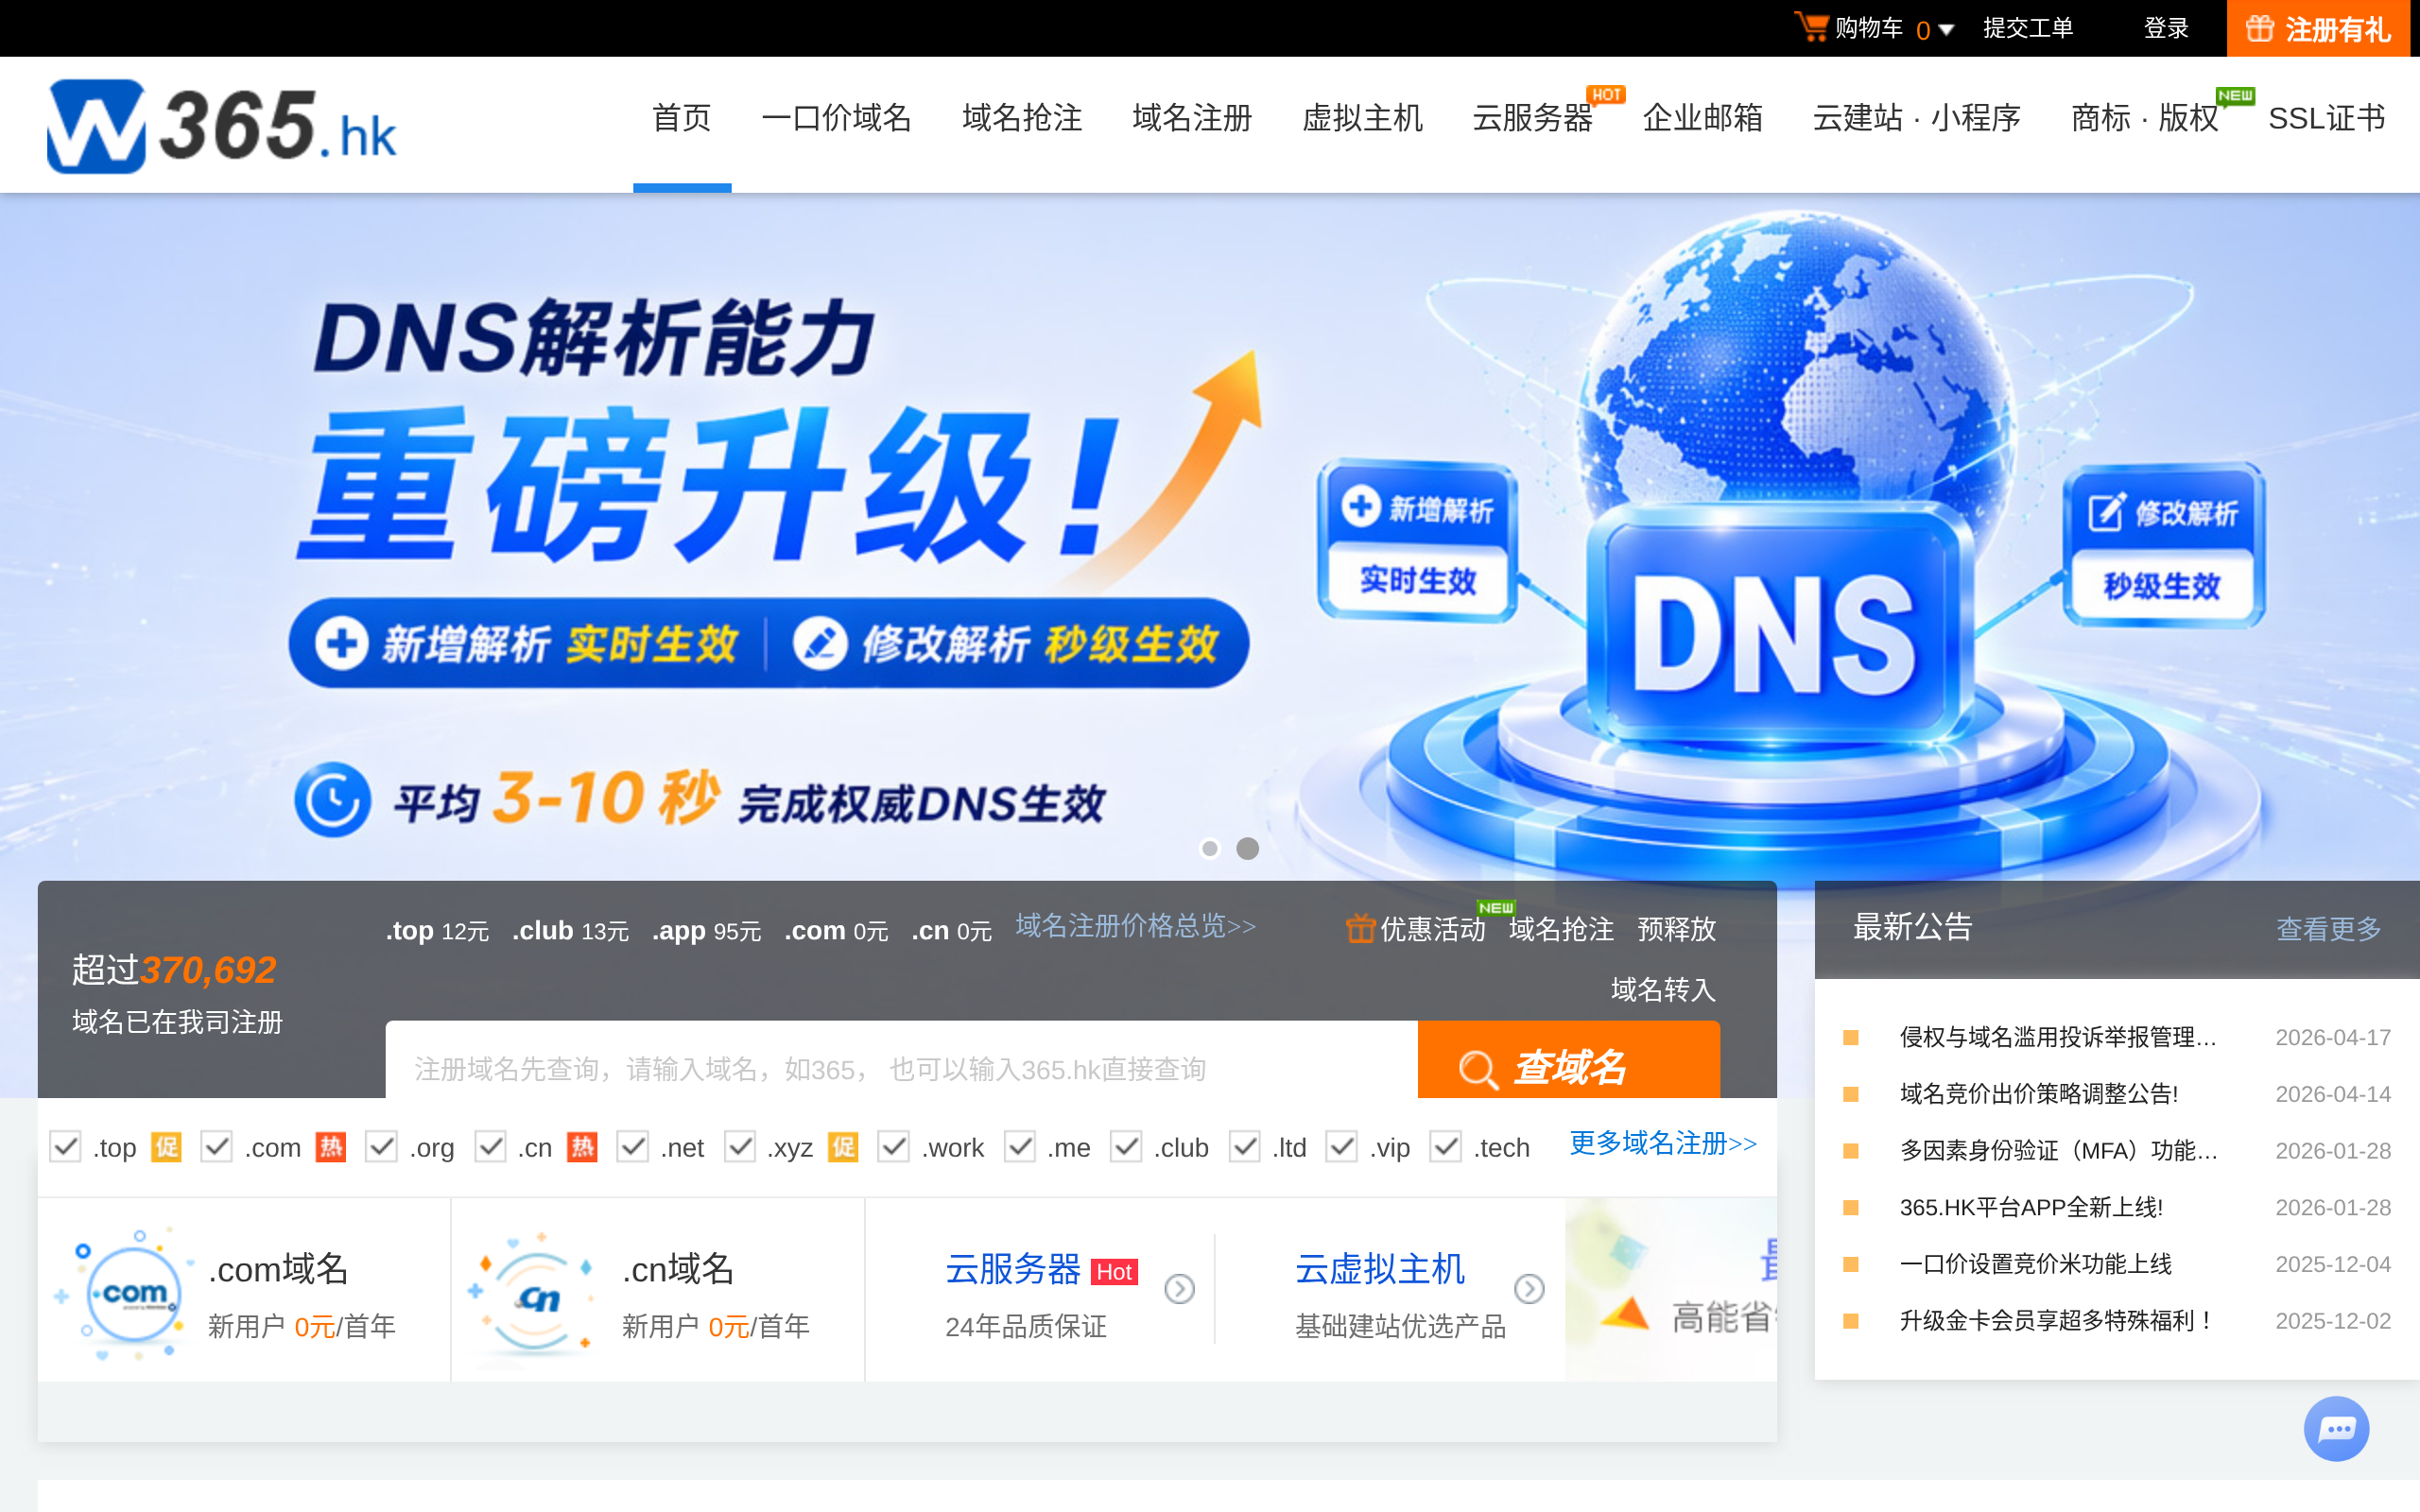Go to 域名抢注 in main navigation
This screenshot has height=1512, width=2420.
tap(1022, 118)
